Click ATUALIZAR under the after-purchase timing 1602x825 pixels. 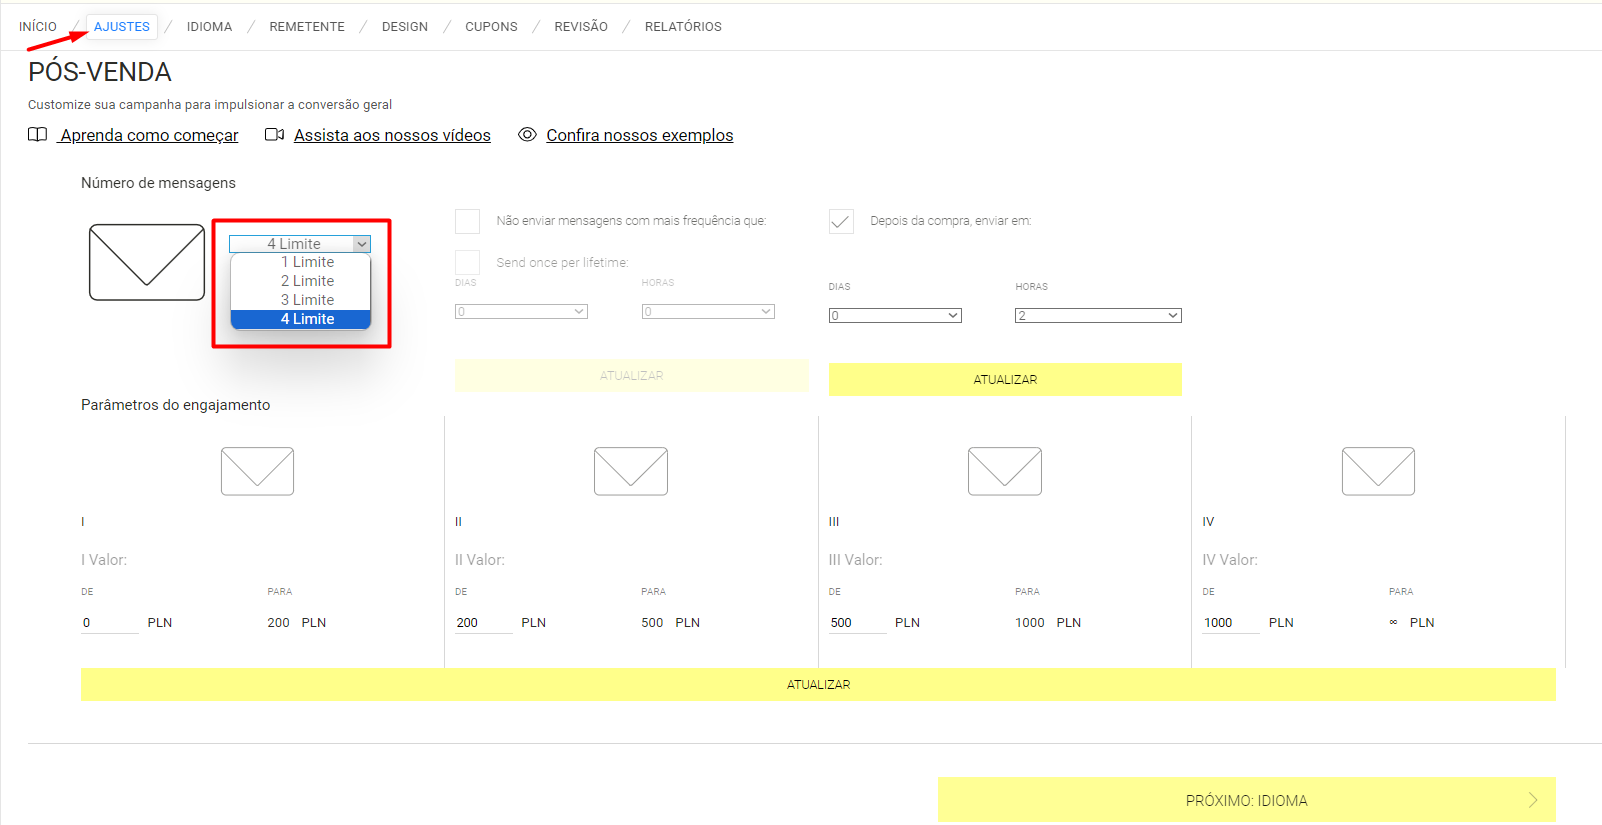[x=1005, y=380]
